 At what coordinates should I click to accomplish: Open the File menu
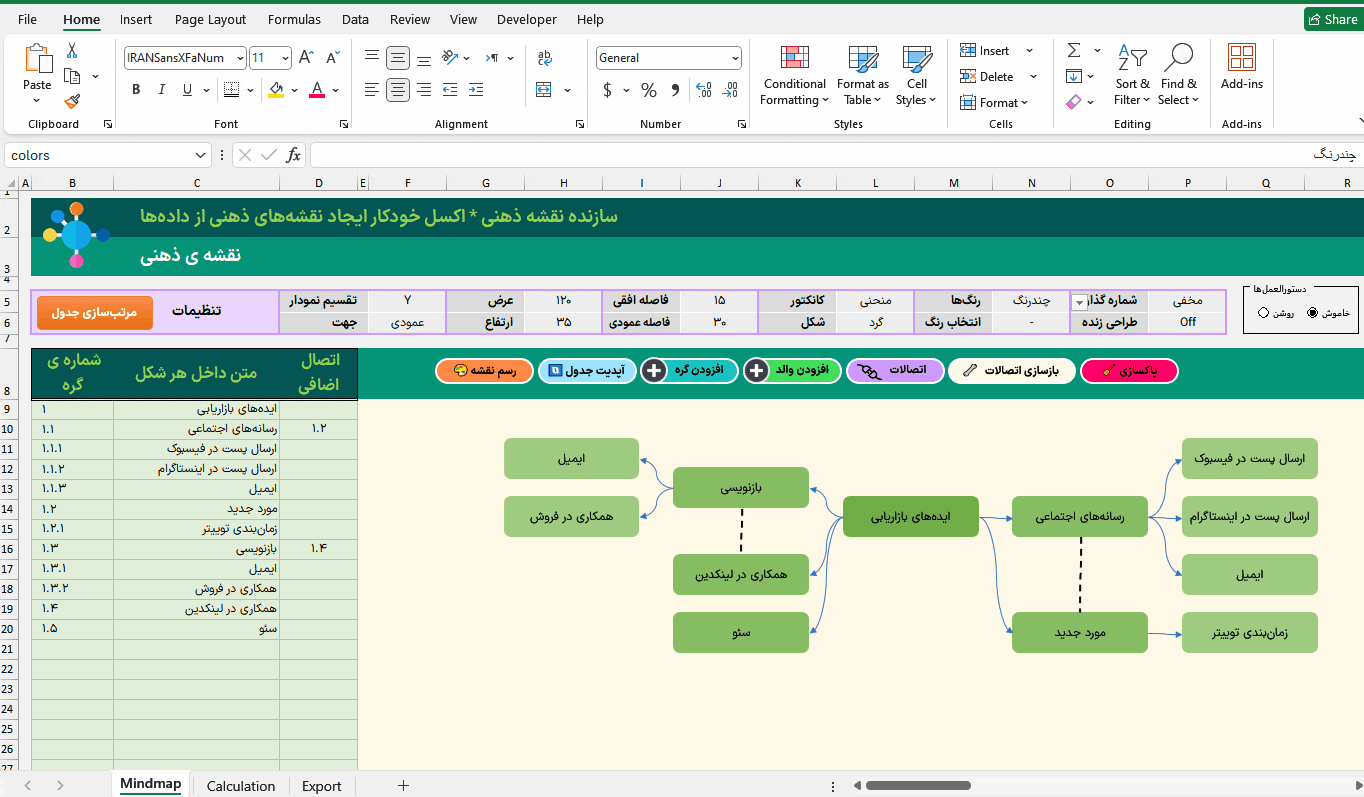[x=27, y=19]
